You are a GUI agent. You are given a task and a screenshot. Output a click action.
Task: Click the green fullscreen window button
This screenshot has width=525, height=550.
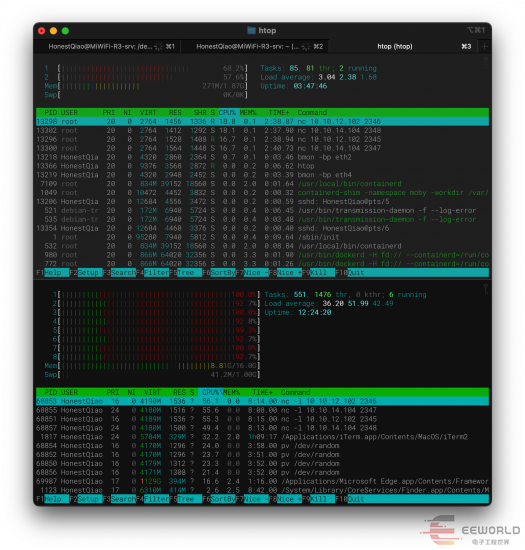click(65, 31)
